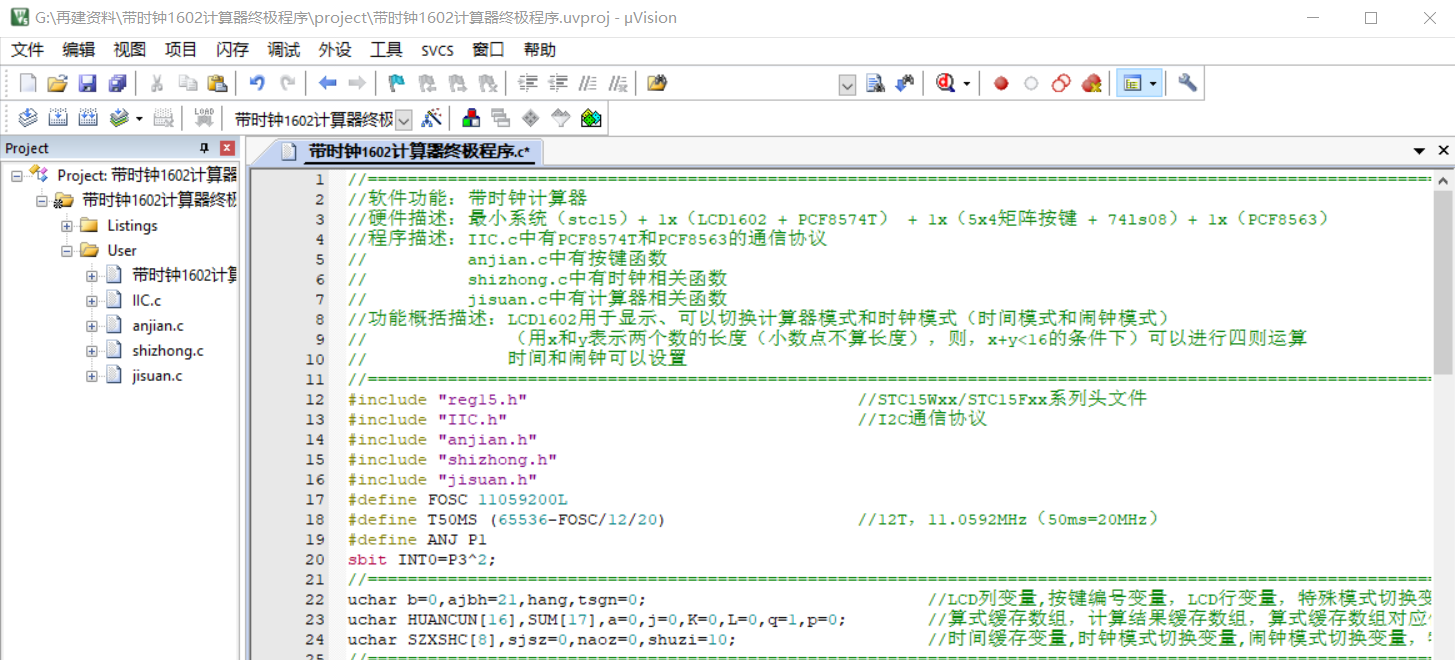Open editor tab list dropdown arrow
Image resolution: width=1455 pixels, height=660 pixels.
(x=1419, y=151)
